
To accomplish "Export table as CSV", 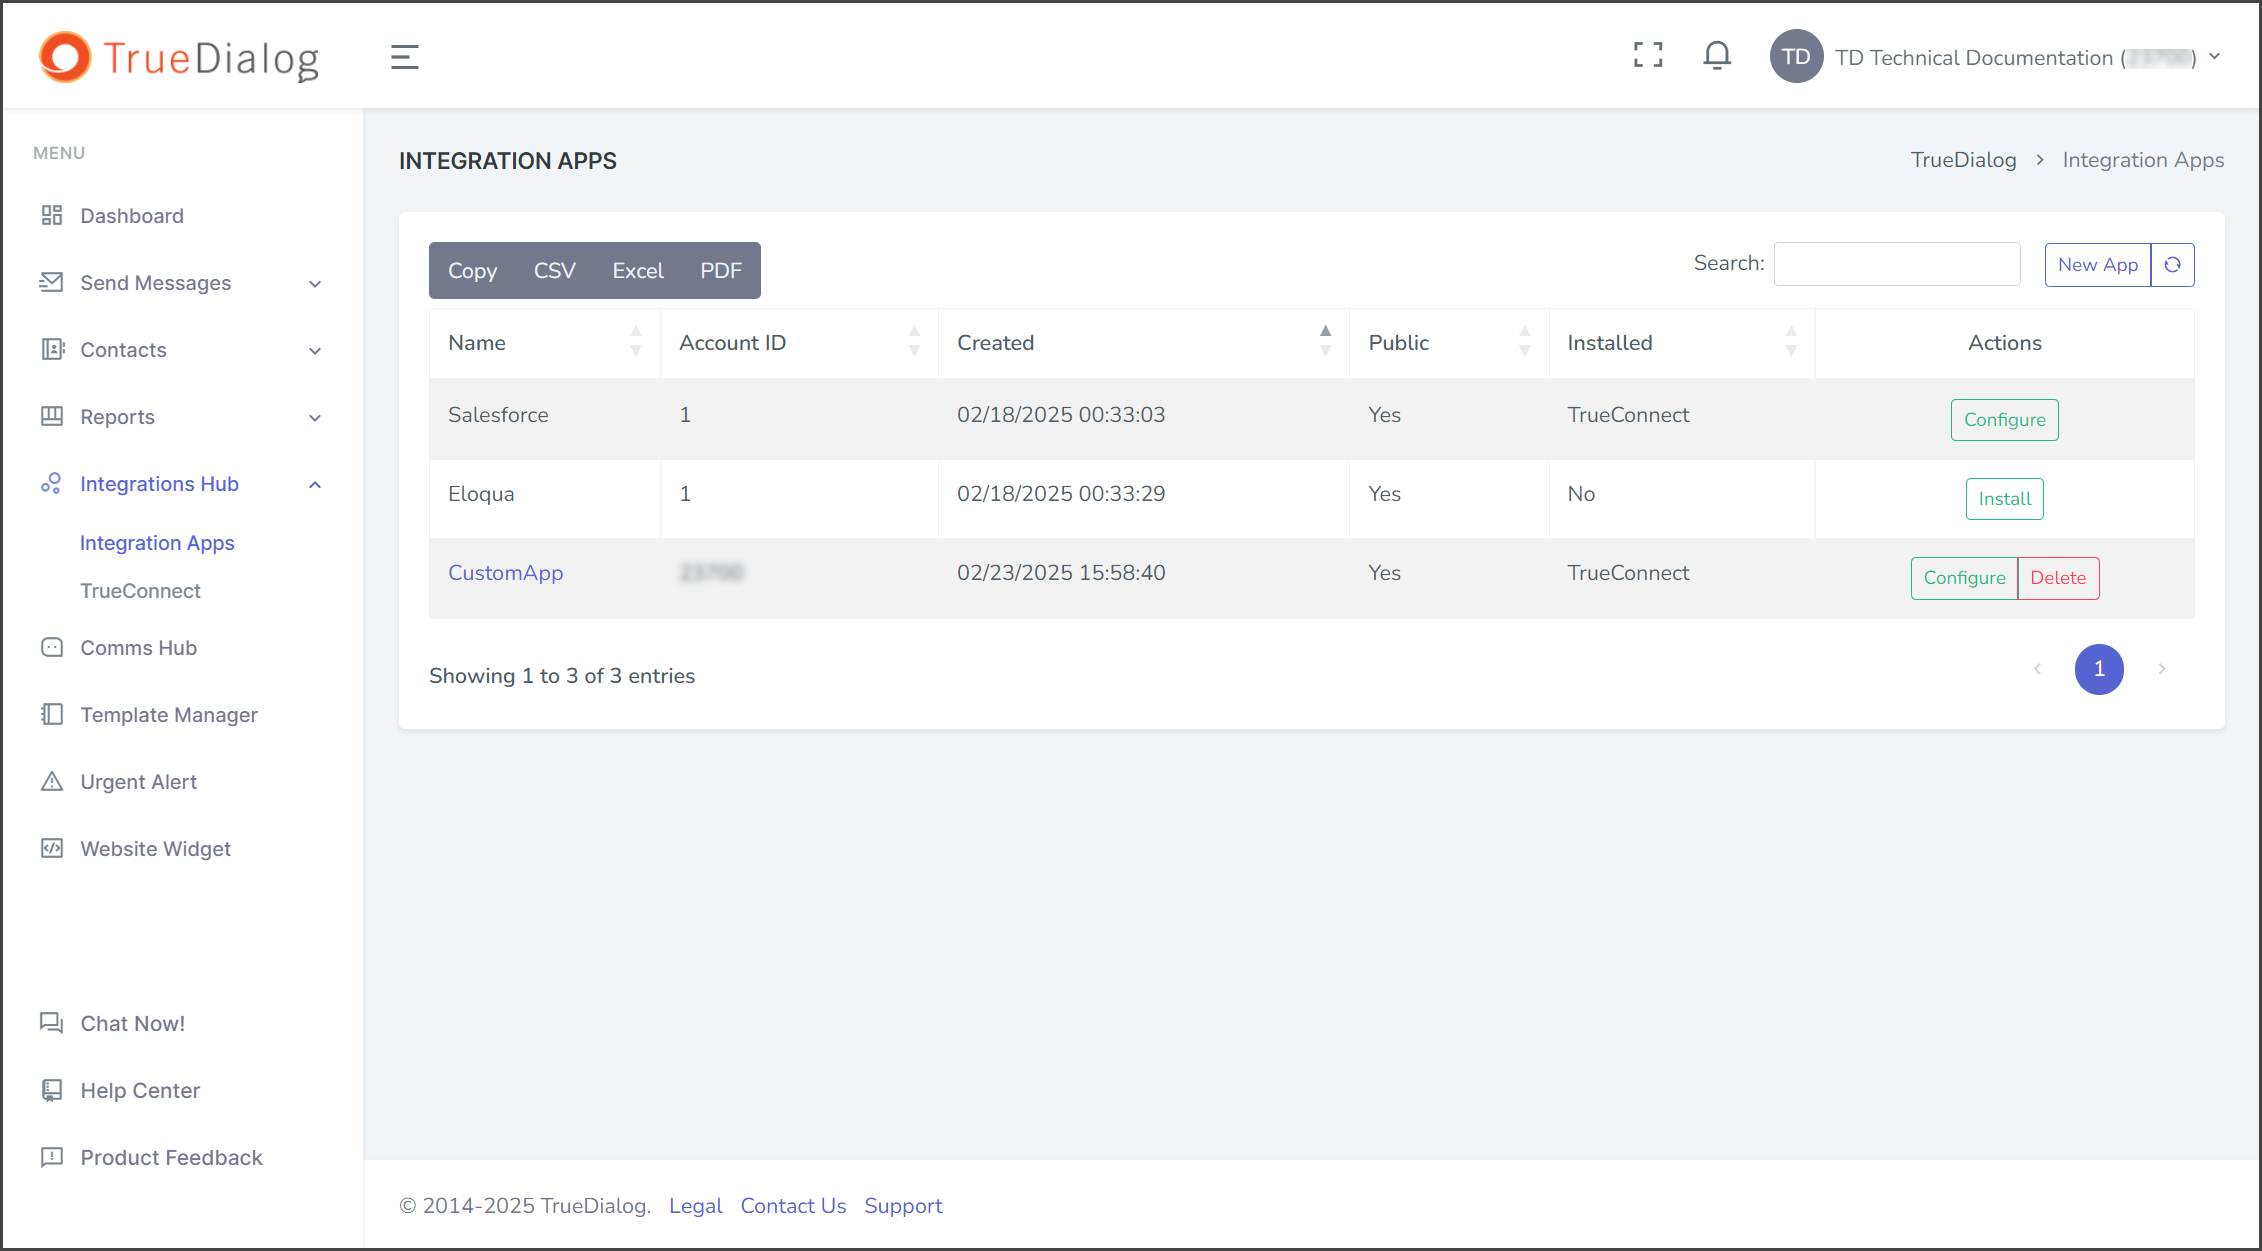I will (x=554, y=270).
